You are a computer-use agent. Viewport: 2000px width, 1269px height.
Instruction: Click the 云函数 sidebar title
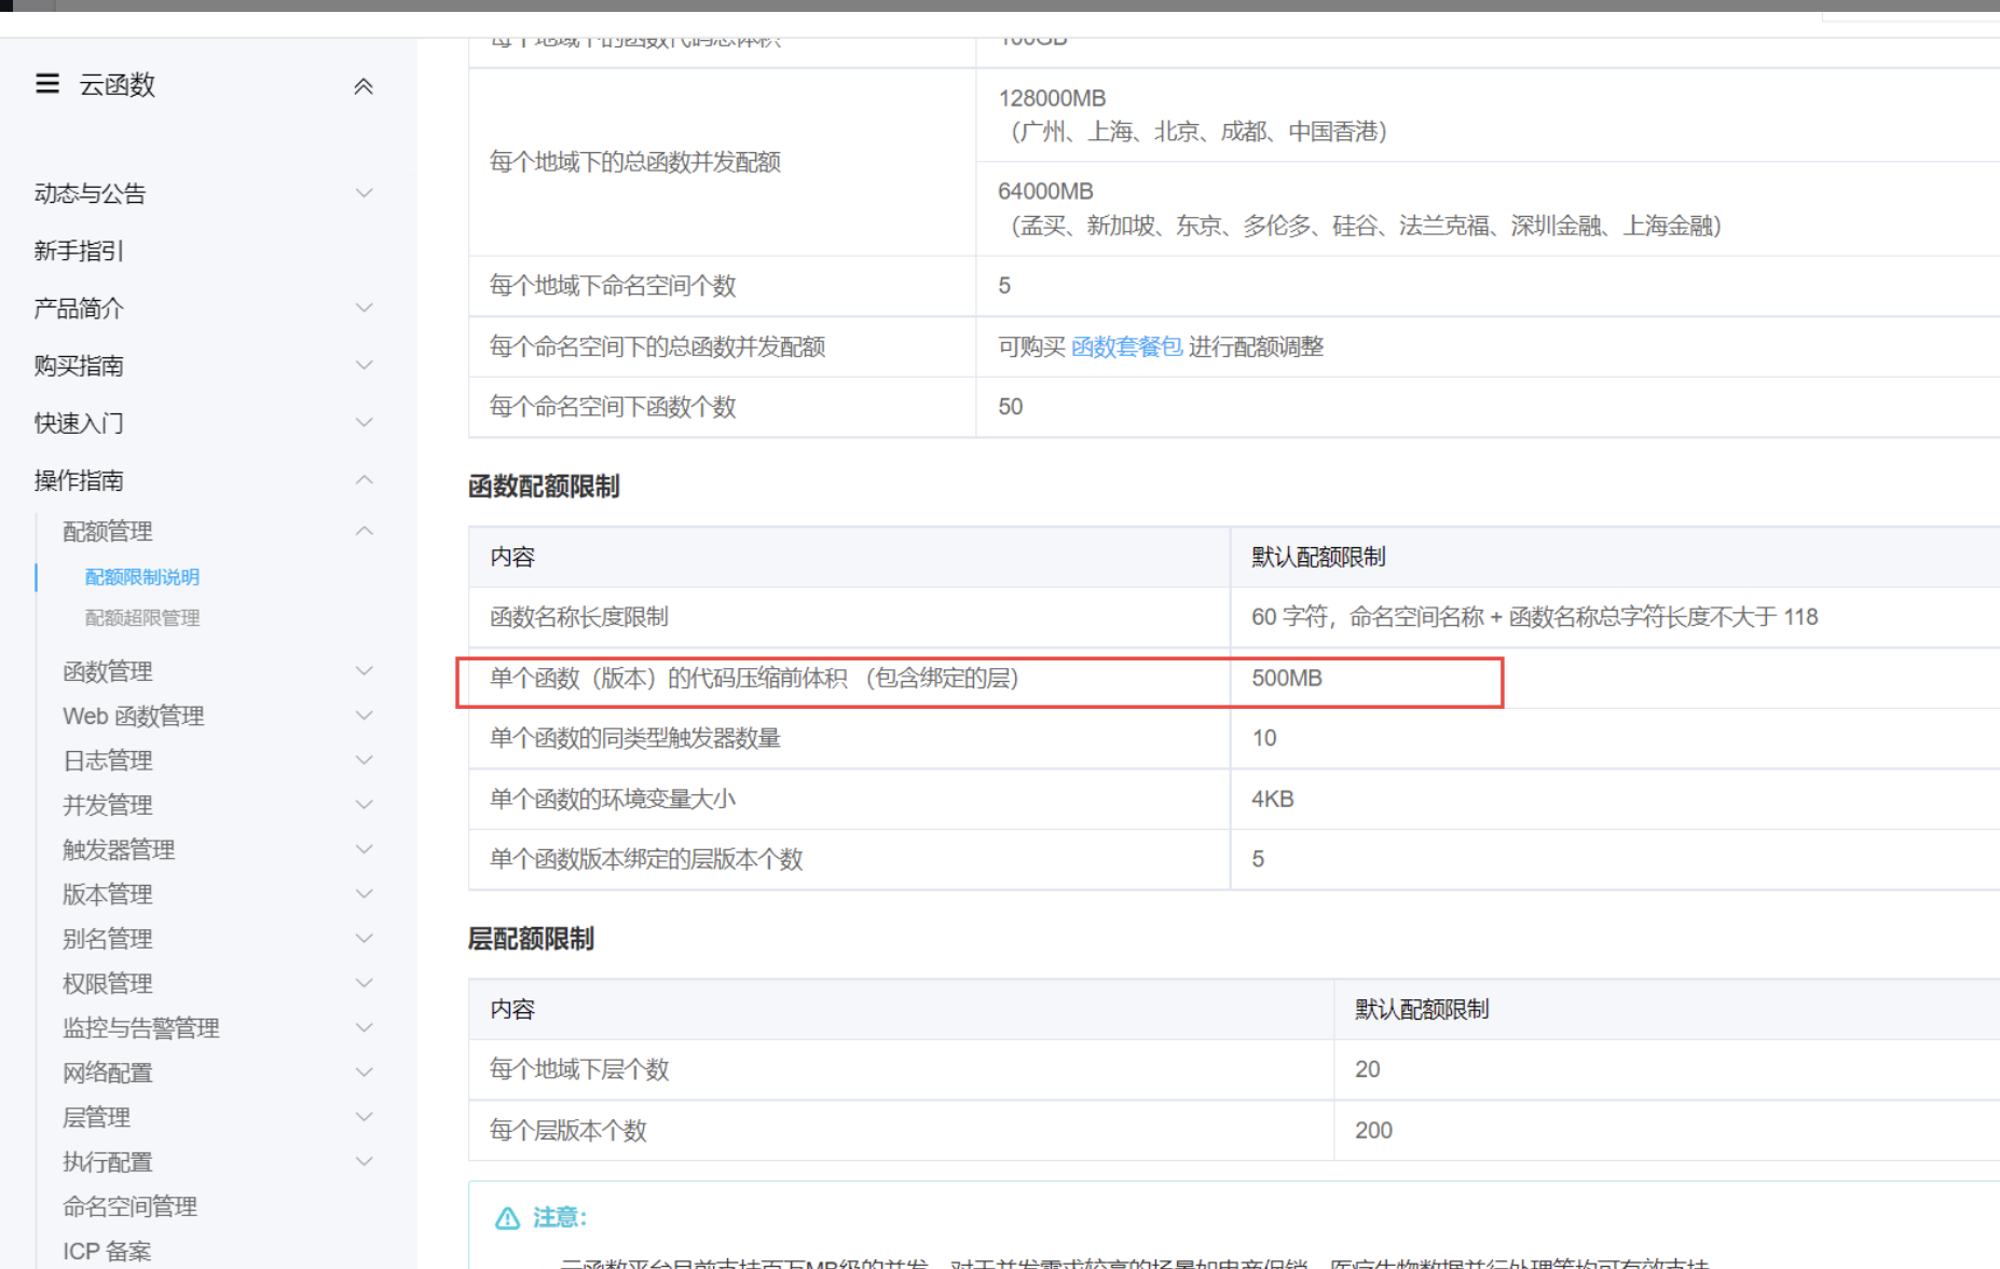pos(118,85)
